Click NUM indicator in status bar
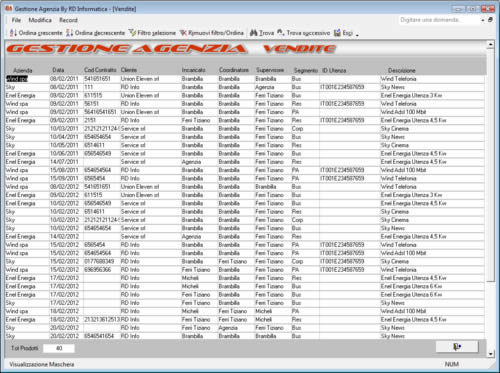 pyautogui.click(x=452, y=364)
